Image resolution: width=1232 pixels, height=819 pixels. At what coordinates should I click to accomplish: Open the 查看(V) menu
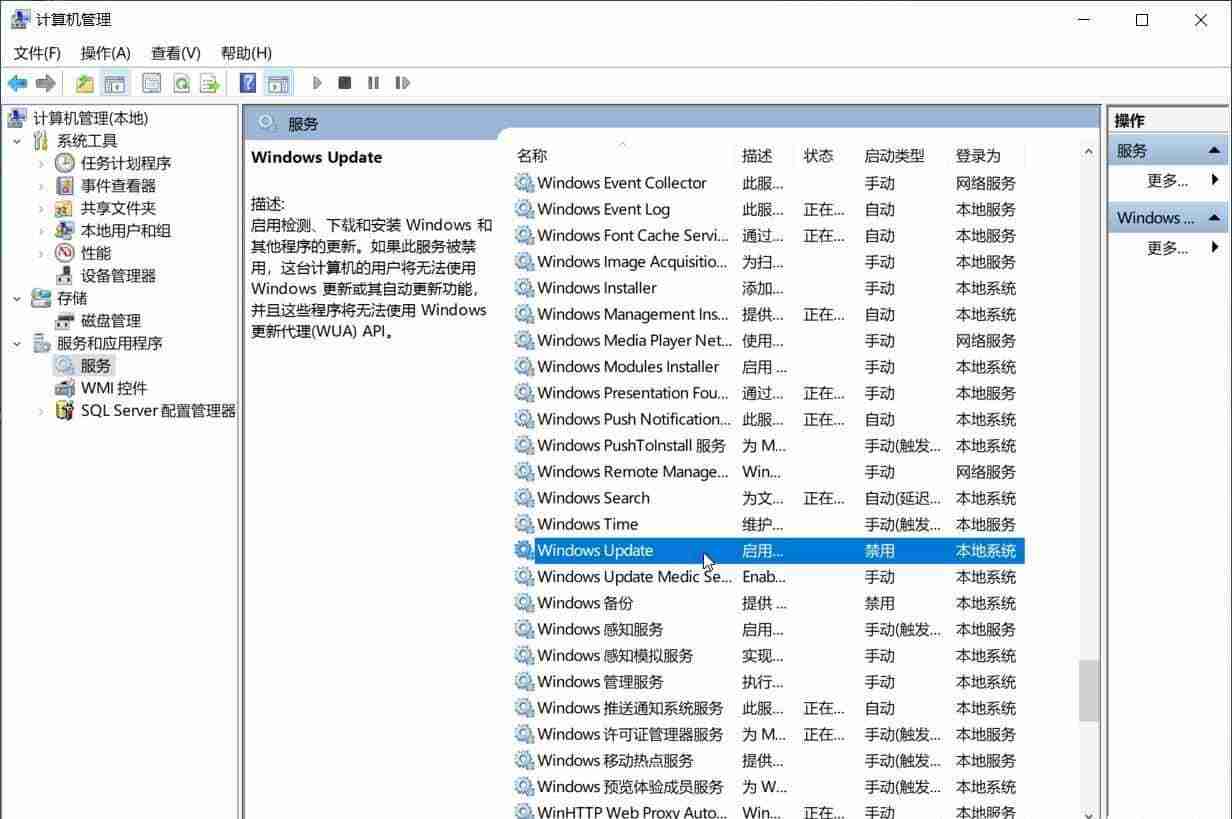(175, 52)
